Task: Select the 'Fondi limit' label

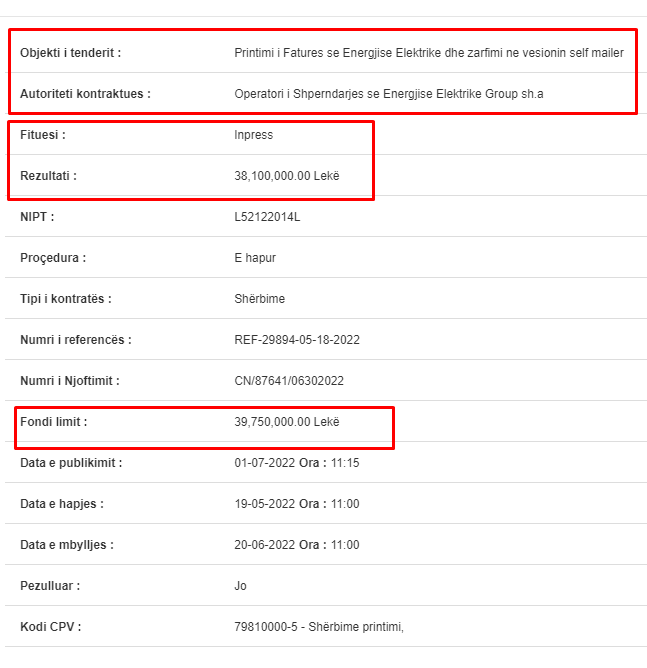Action: pos(54,422)
